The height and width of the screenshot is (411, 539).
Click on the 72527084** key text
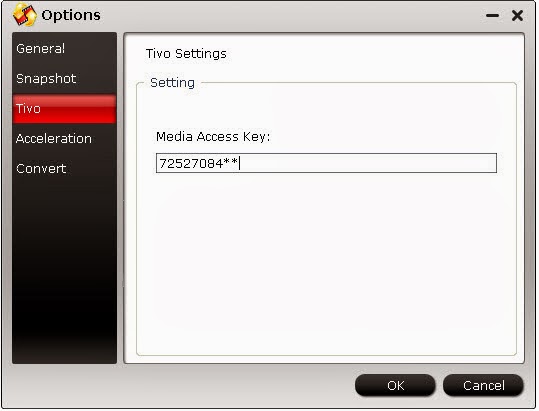[199, 164]
